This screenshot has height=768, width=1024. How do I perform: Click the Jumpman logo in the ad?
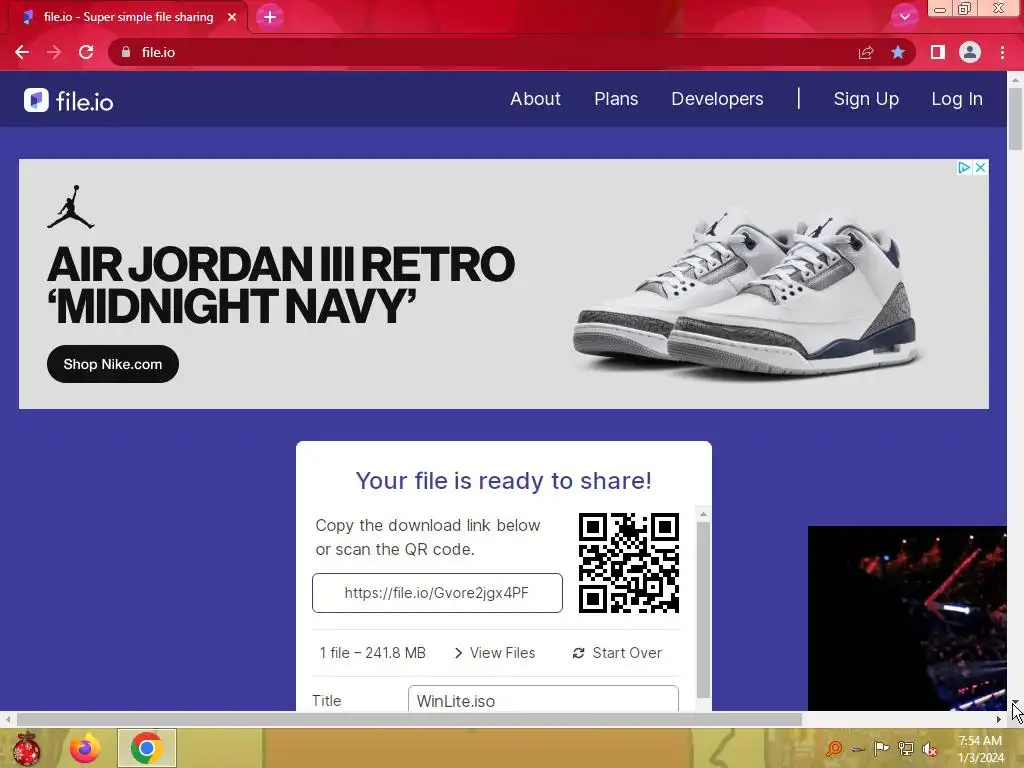tap(71, 207)
